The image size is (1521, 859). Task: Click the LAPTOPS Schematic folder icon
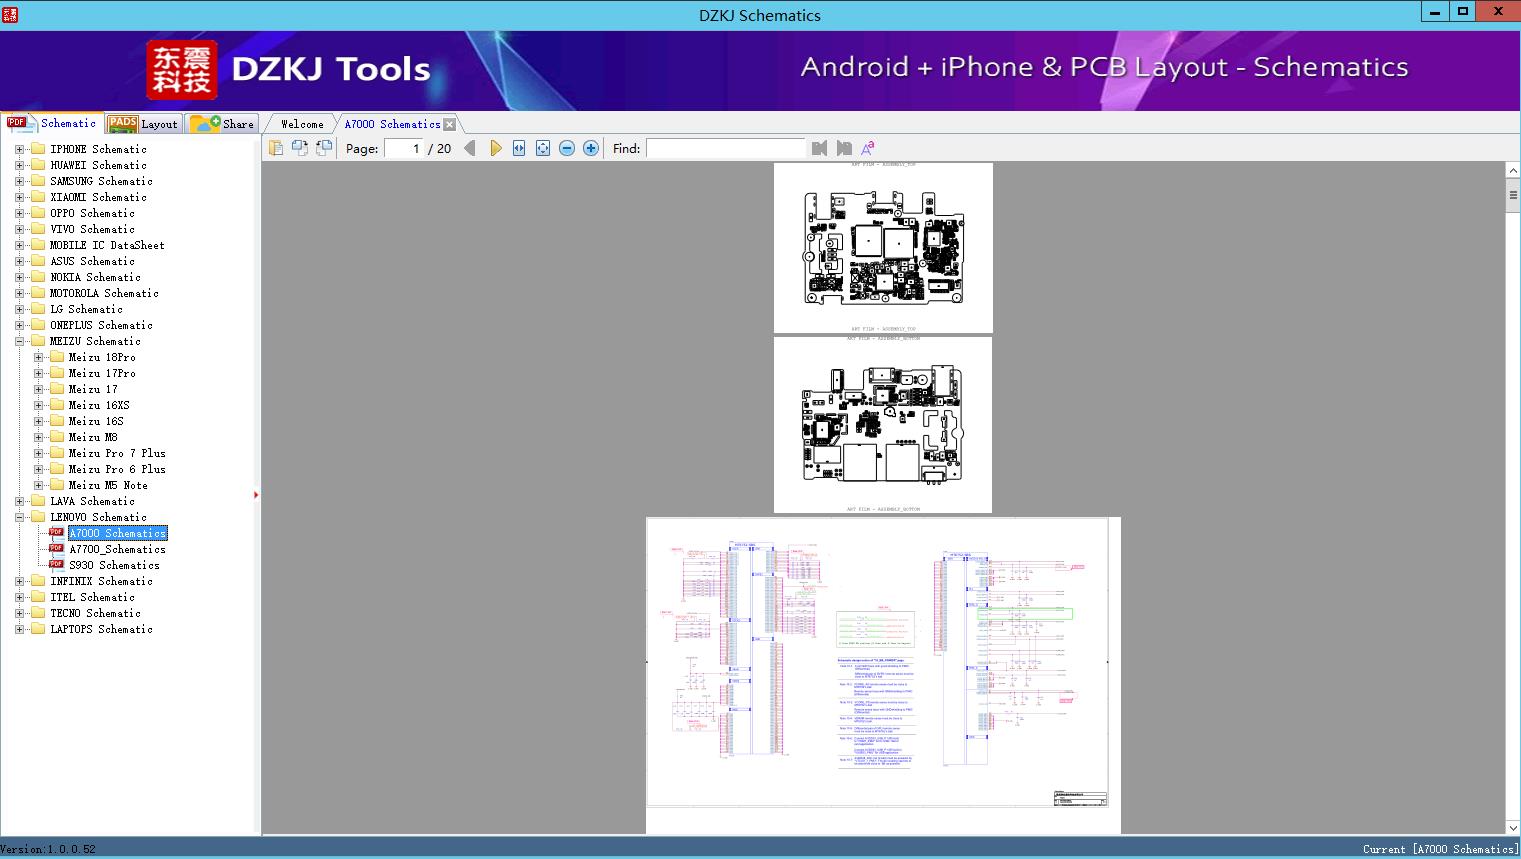(x=38, y=629)
